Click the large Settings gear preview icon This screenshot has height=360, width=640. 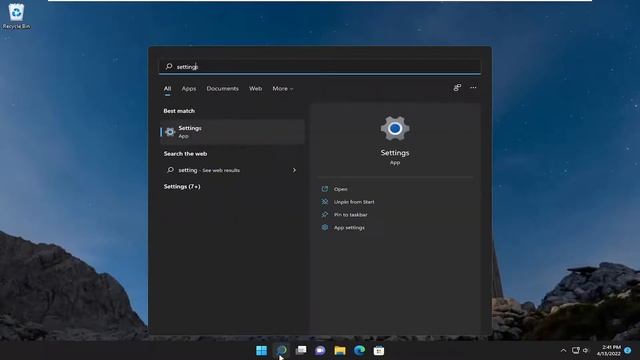395,129
